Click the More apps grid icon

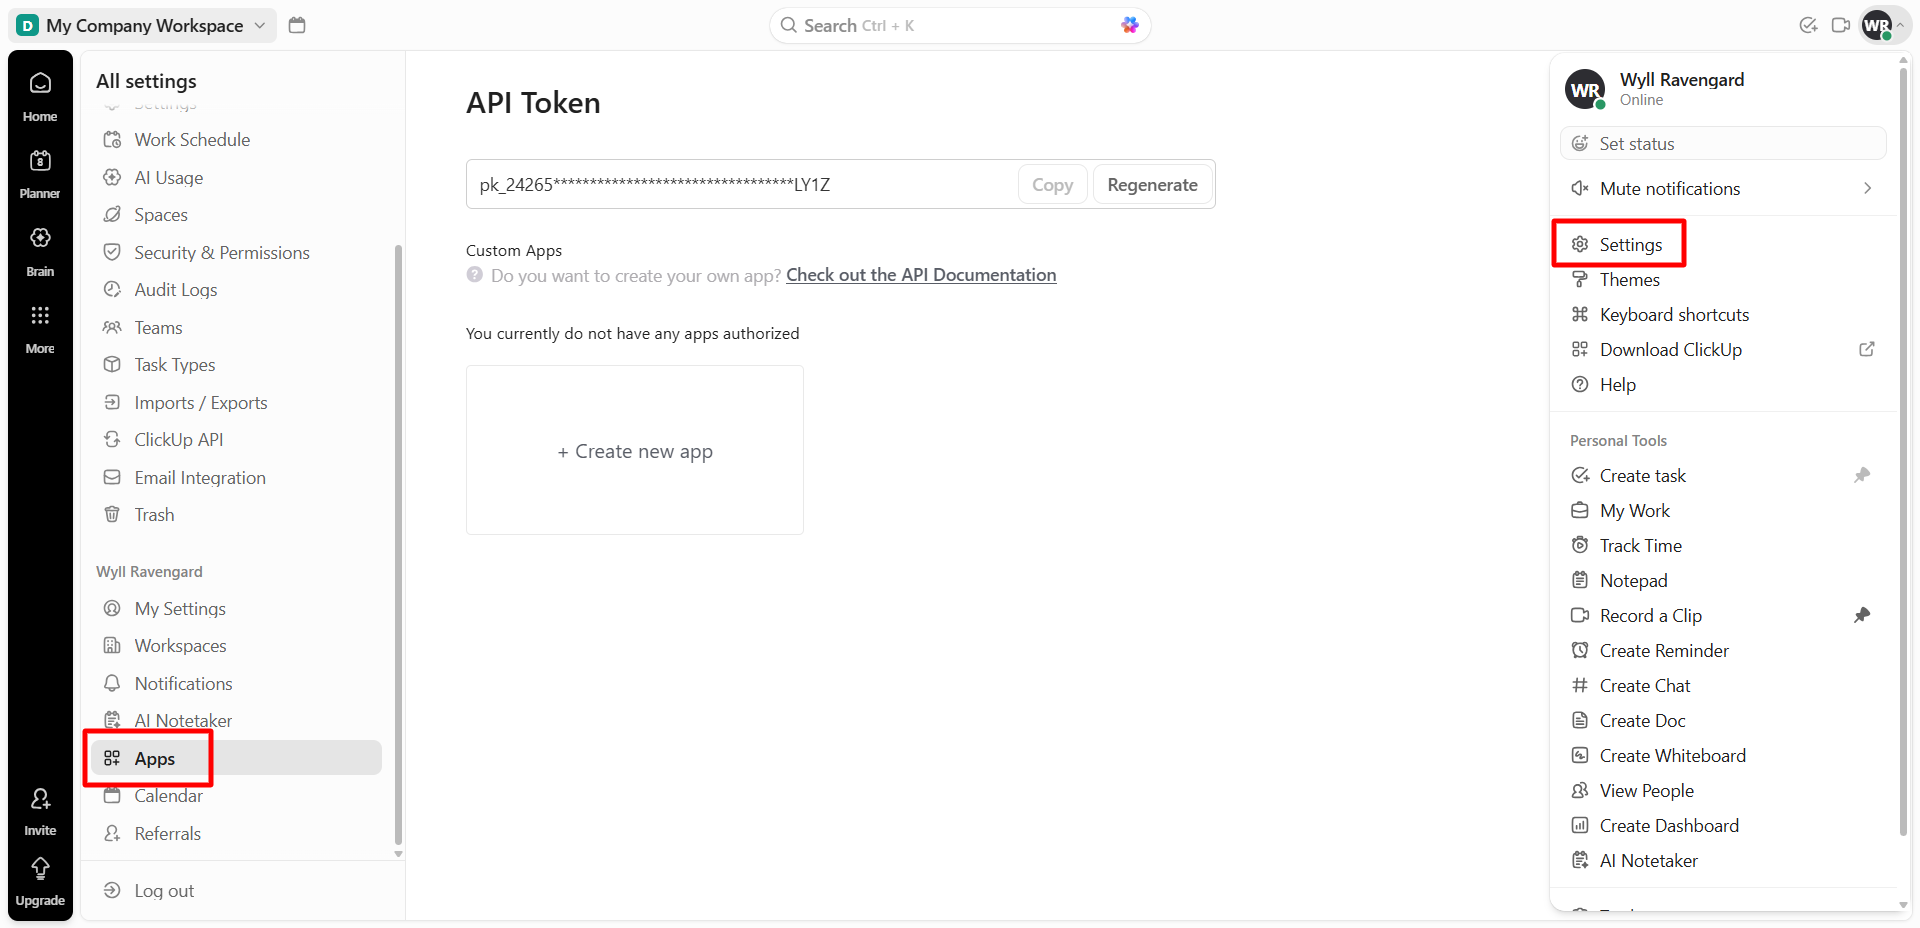[x=40, y=316]
